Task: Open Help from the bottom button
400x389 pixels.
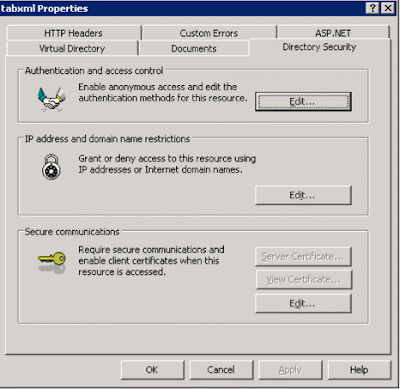Action: tap(359, 370)
